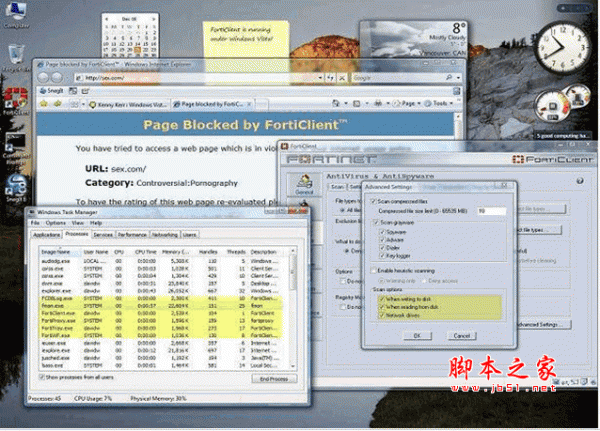Viewport: 600px width, 431px height.
Task: Click the FortiClient help question mark icon
Action: click(x=580, y=181)
